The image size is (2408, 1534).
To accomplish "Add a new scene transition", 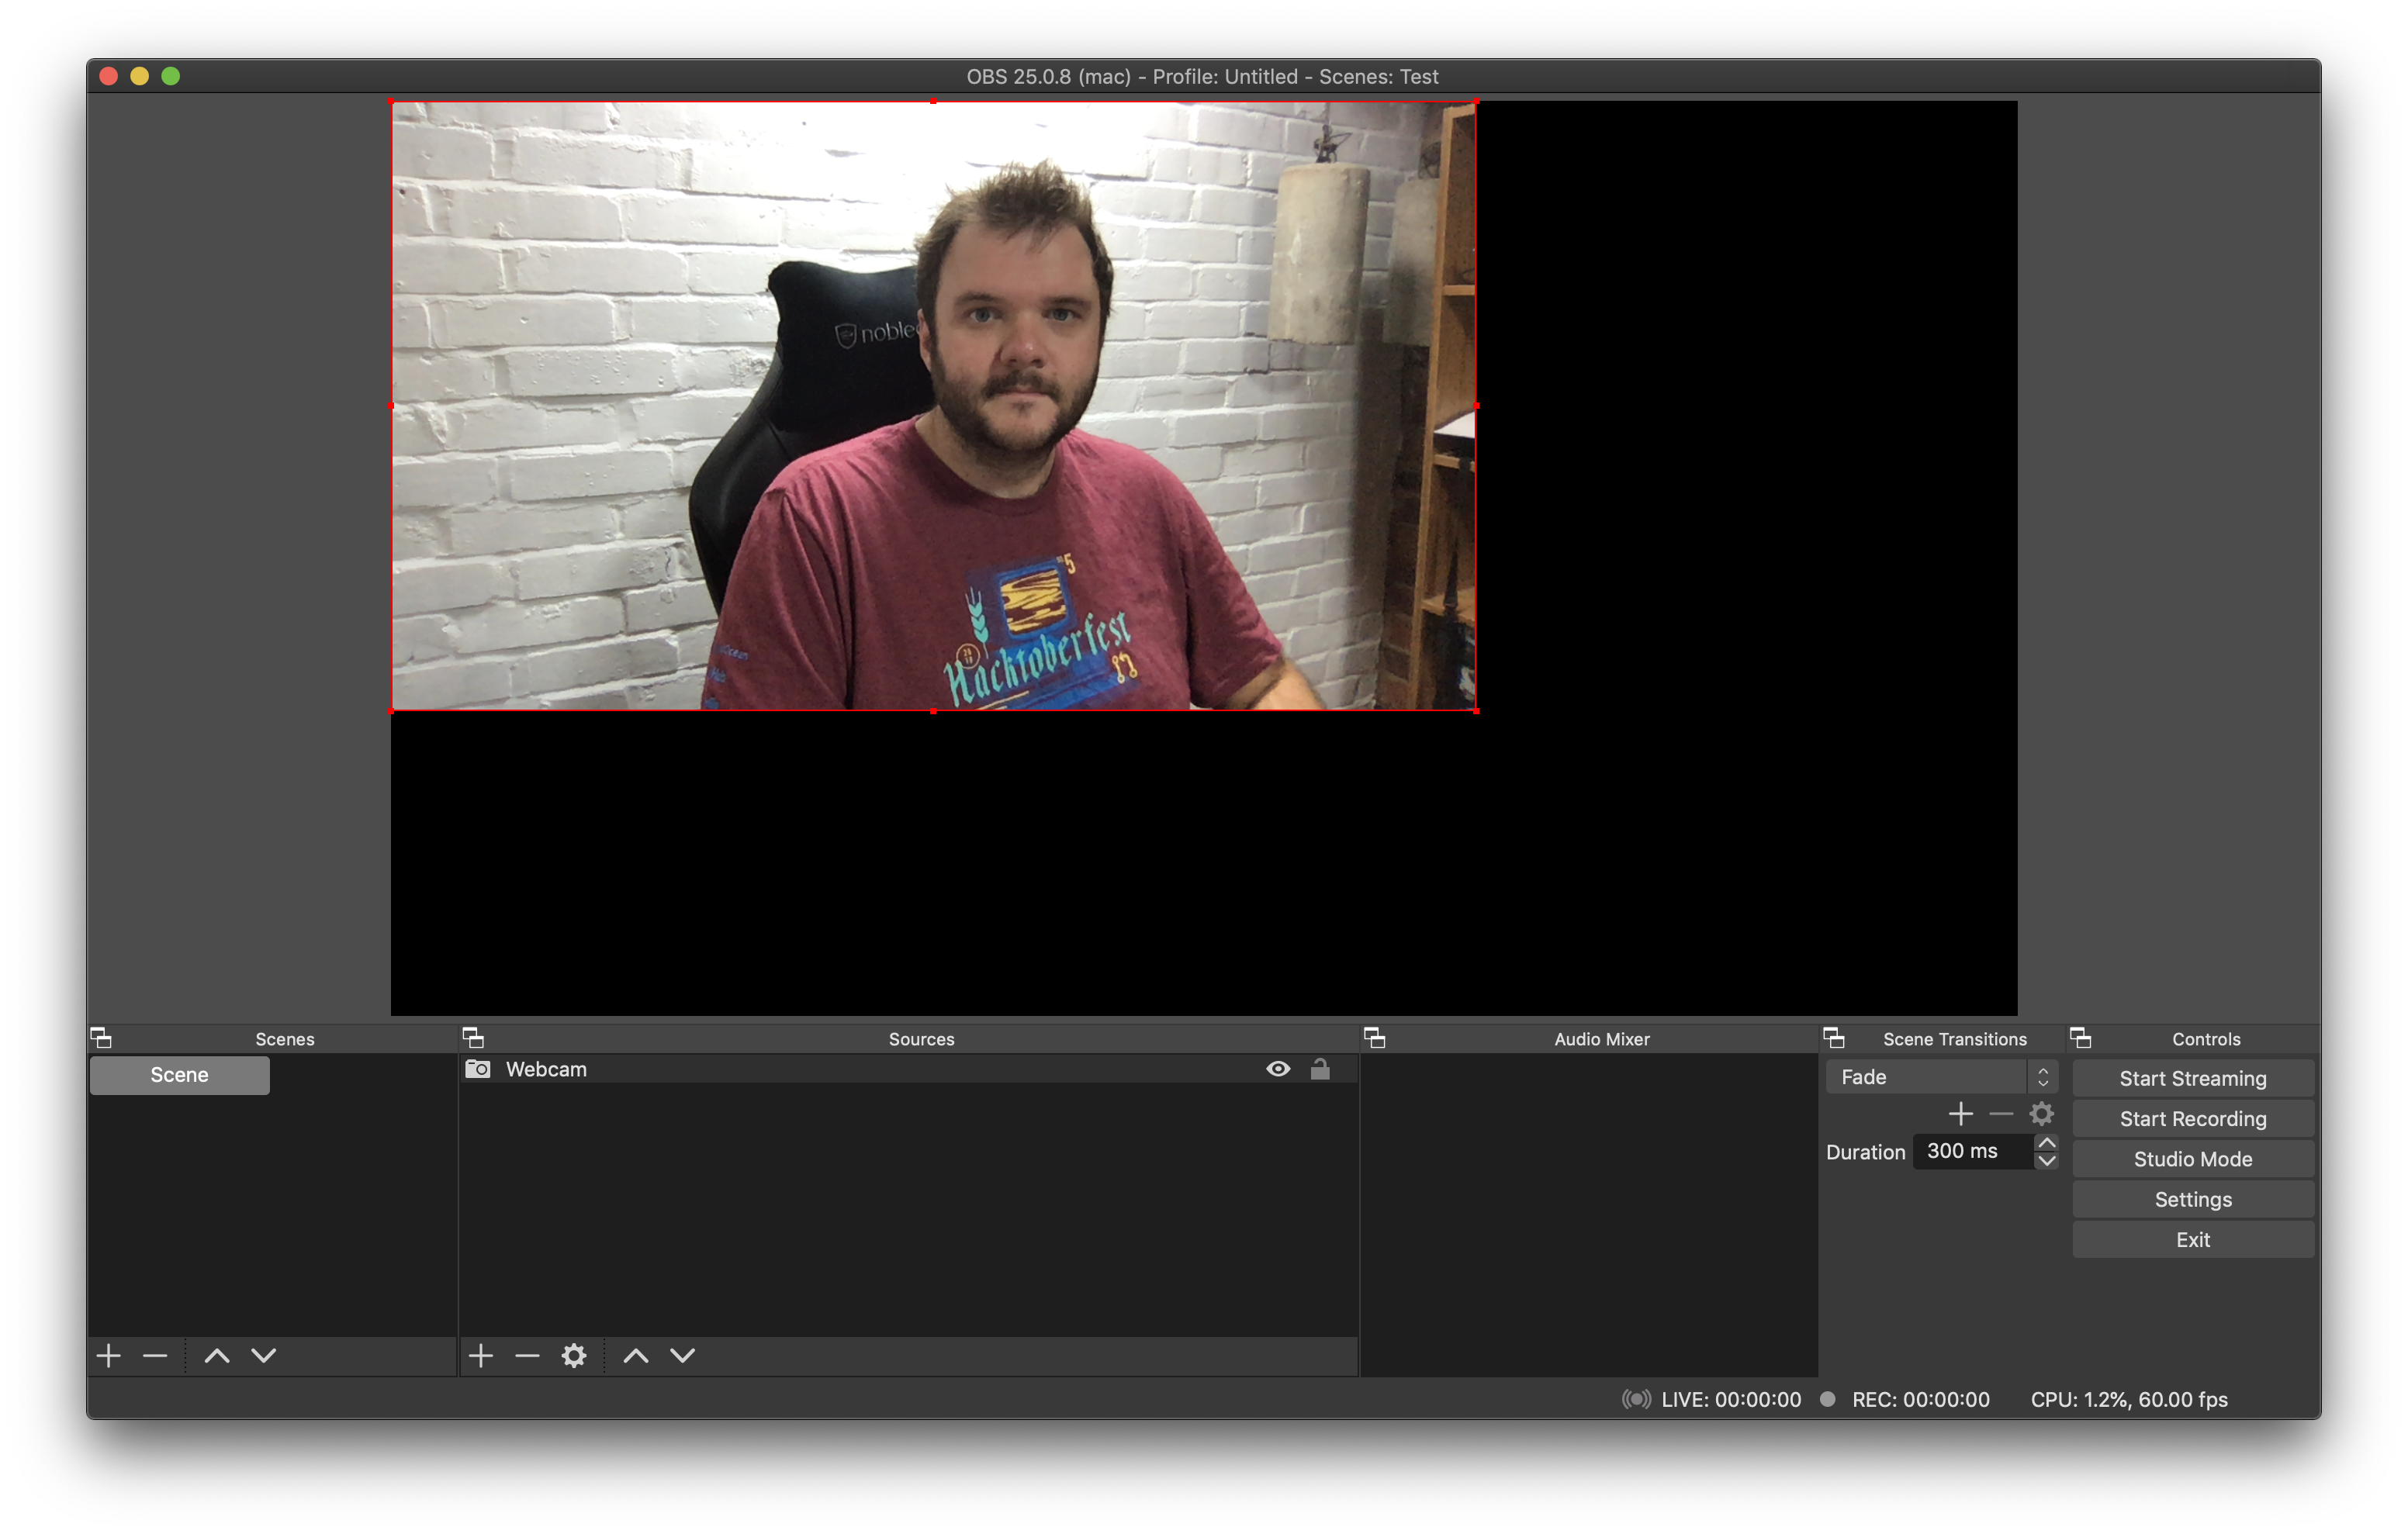I will tap(1961, 1113).
